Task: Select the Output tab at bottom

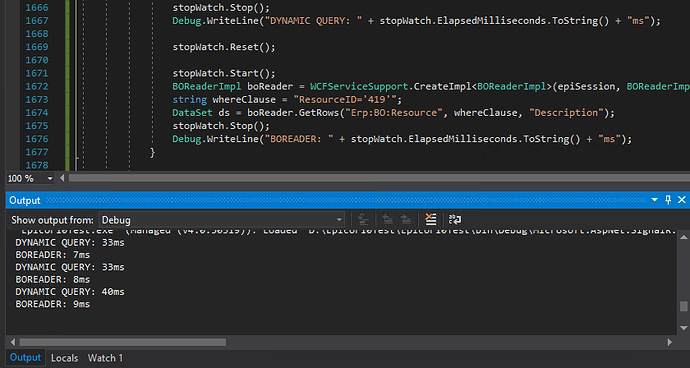Action: (x=25, y=358)
